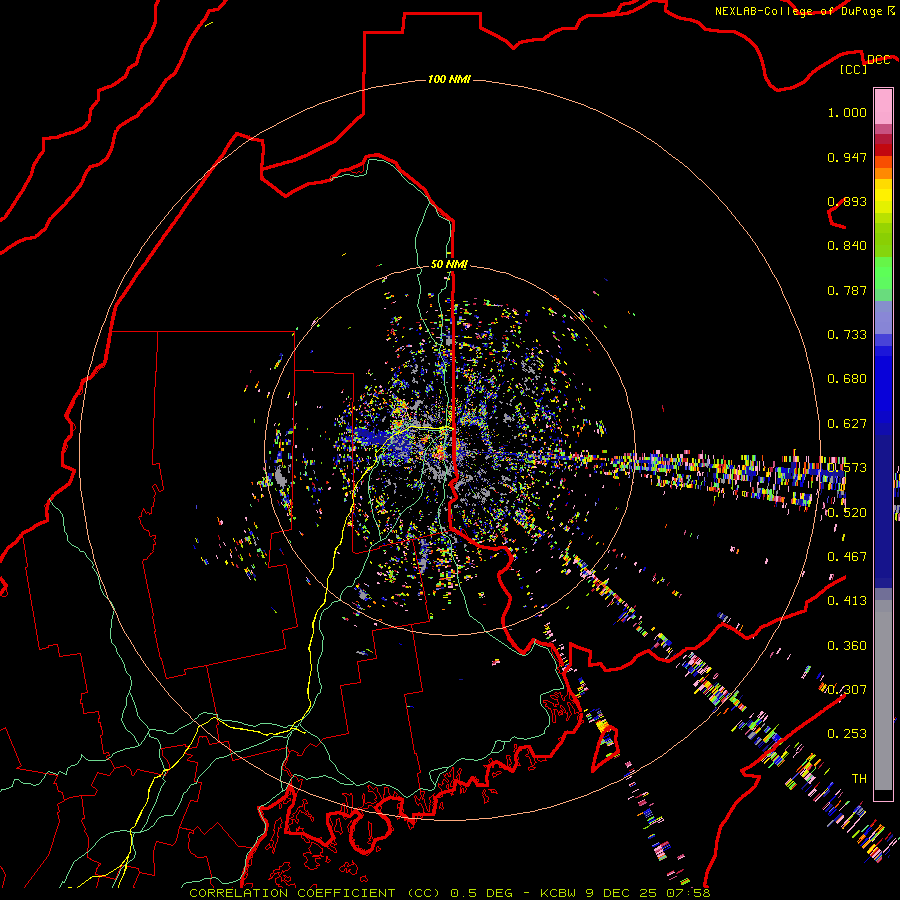Click the 0.680 color scale value
Image resolution: width=900 pixels, height=900 pixels.
(847, 379)
